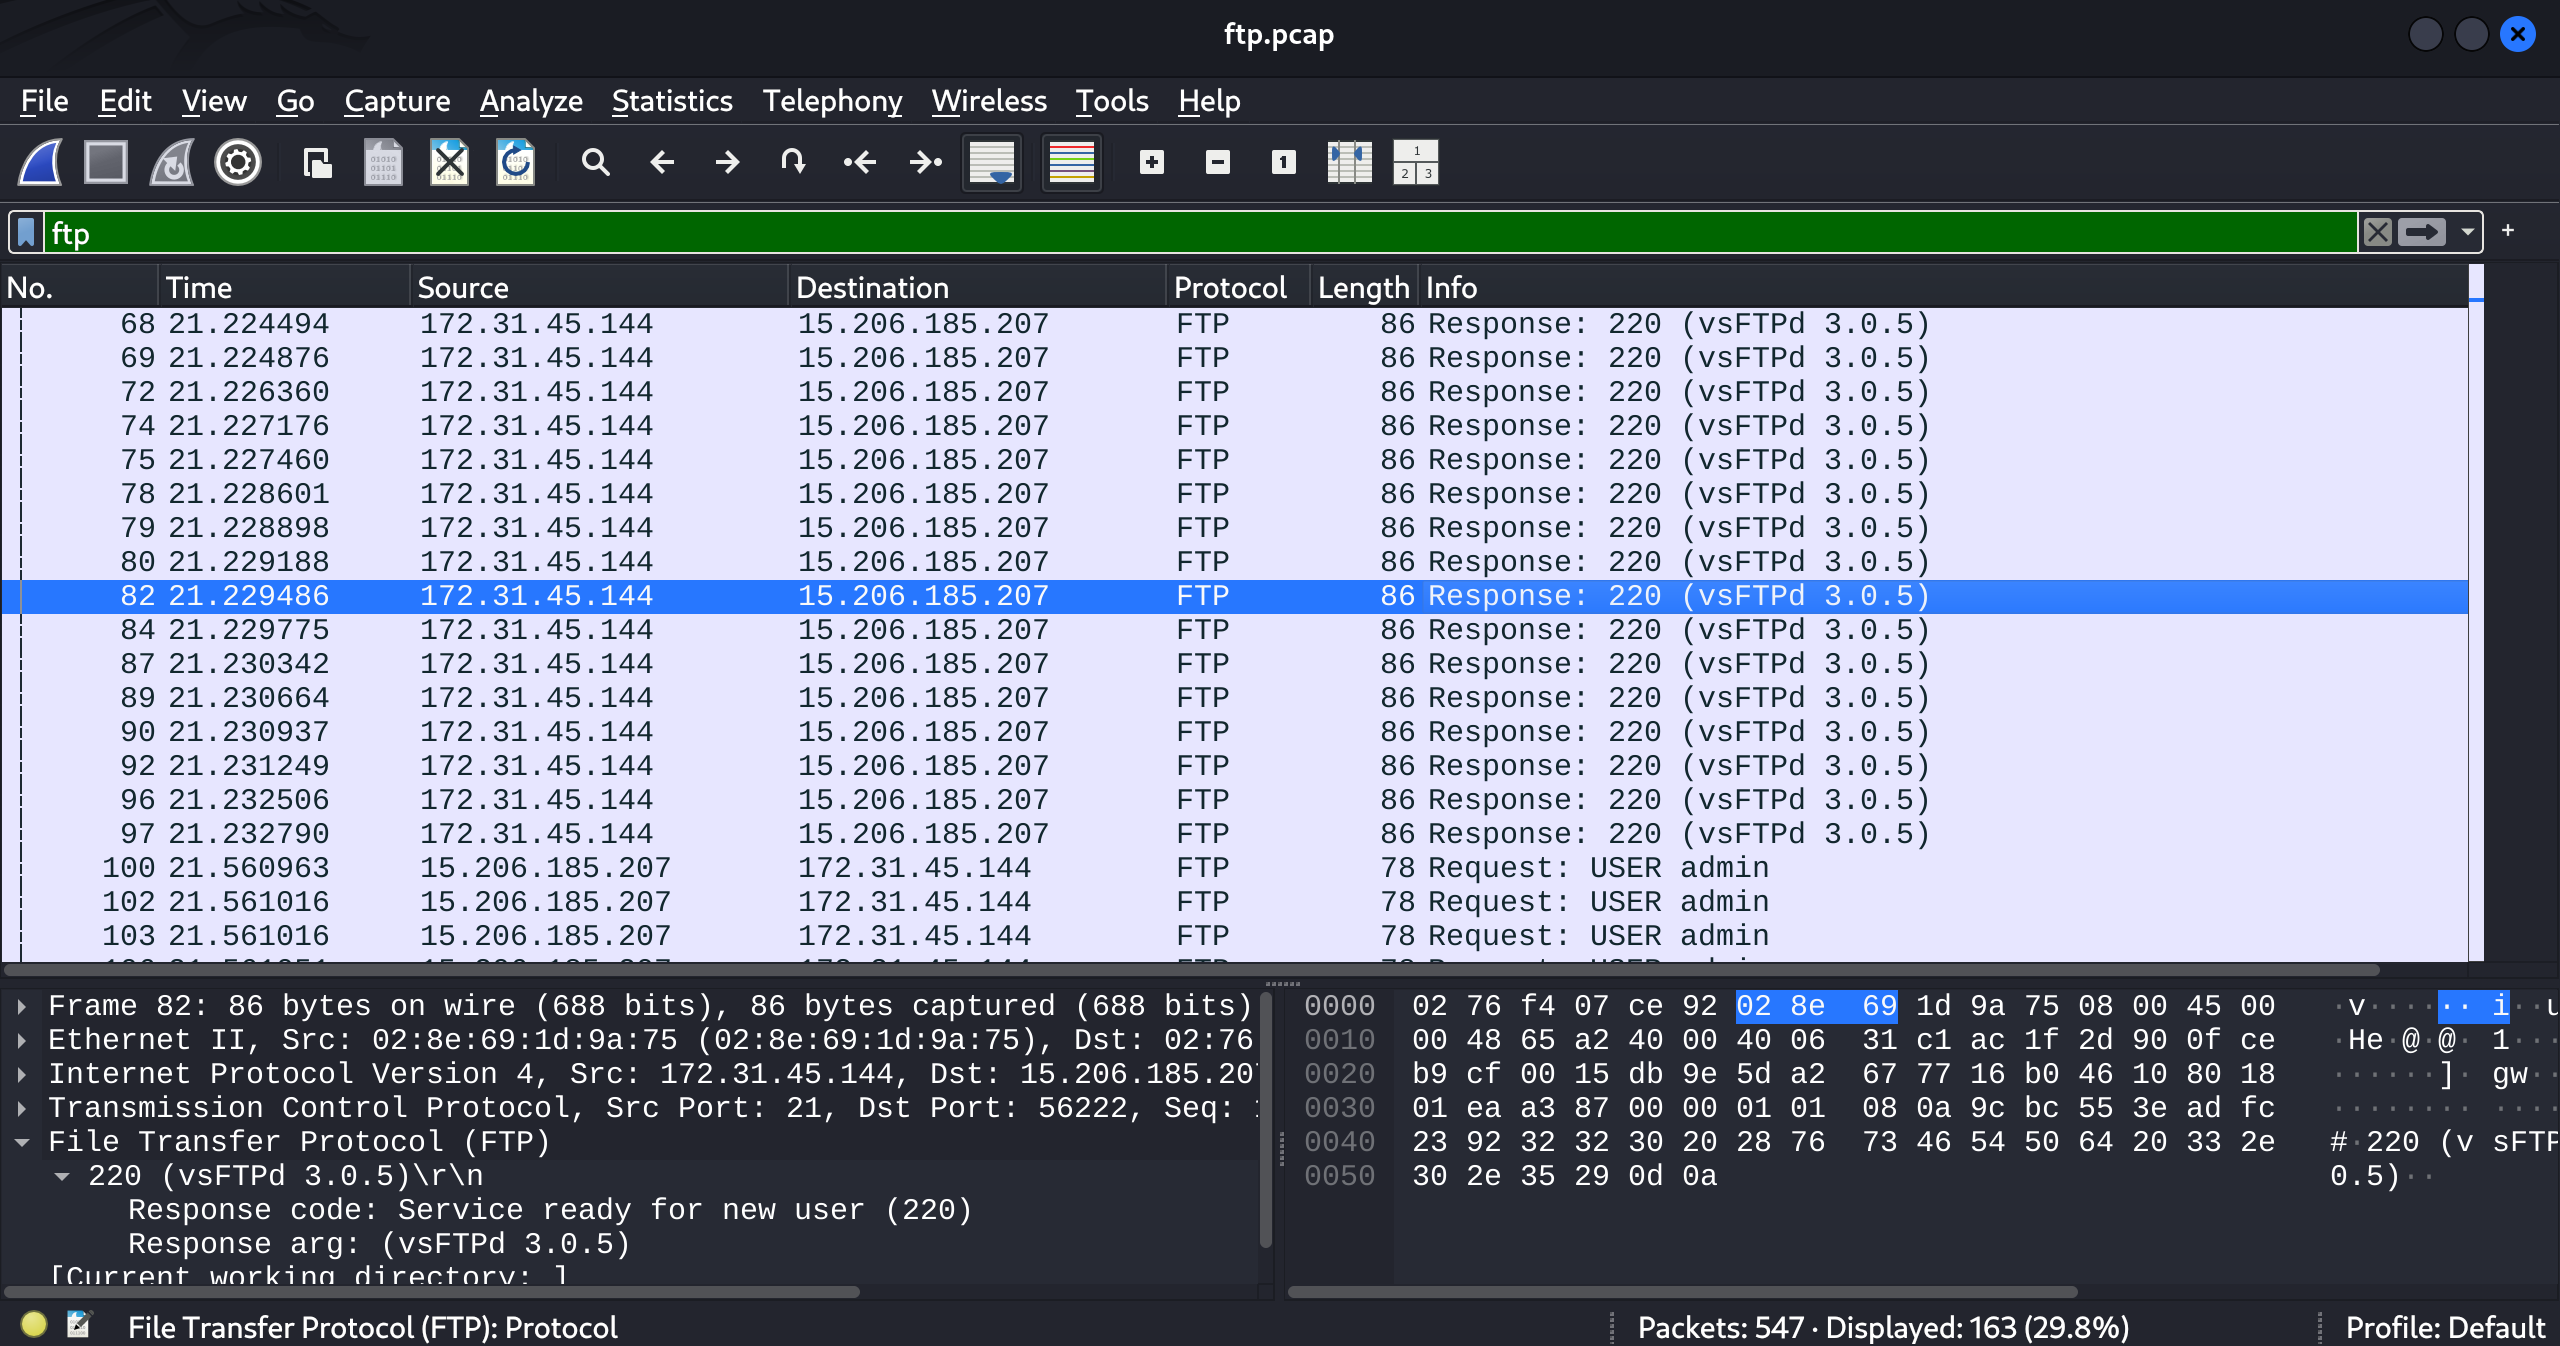
Task: Open the Help menu
Action: (x=1209, y=101)
